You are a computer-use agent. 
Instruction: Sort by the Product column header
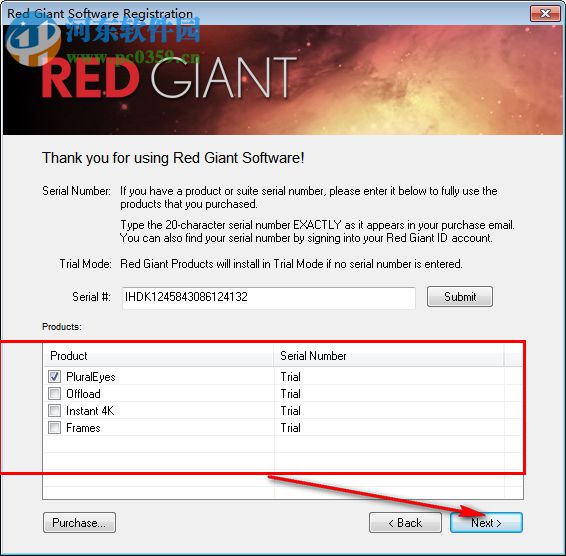pos(158,356)
